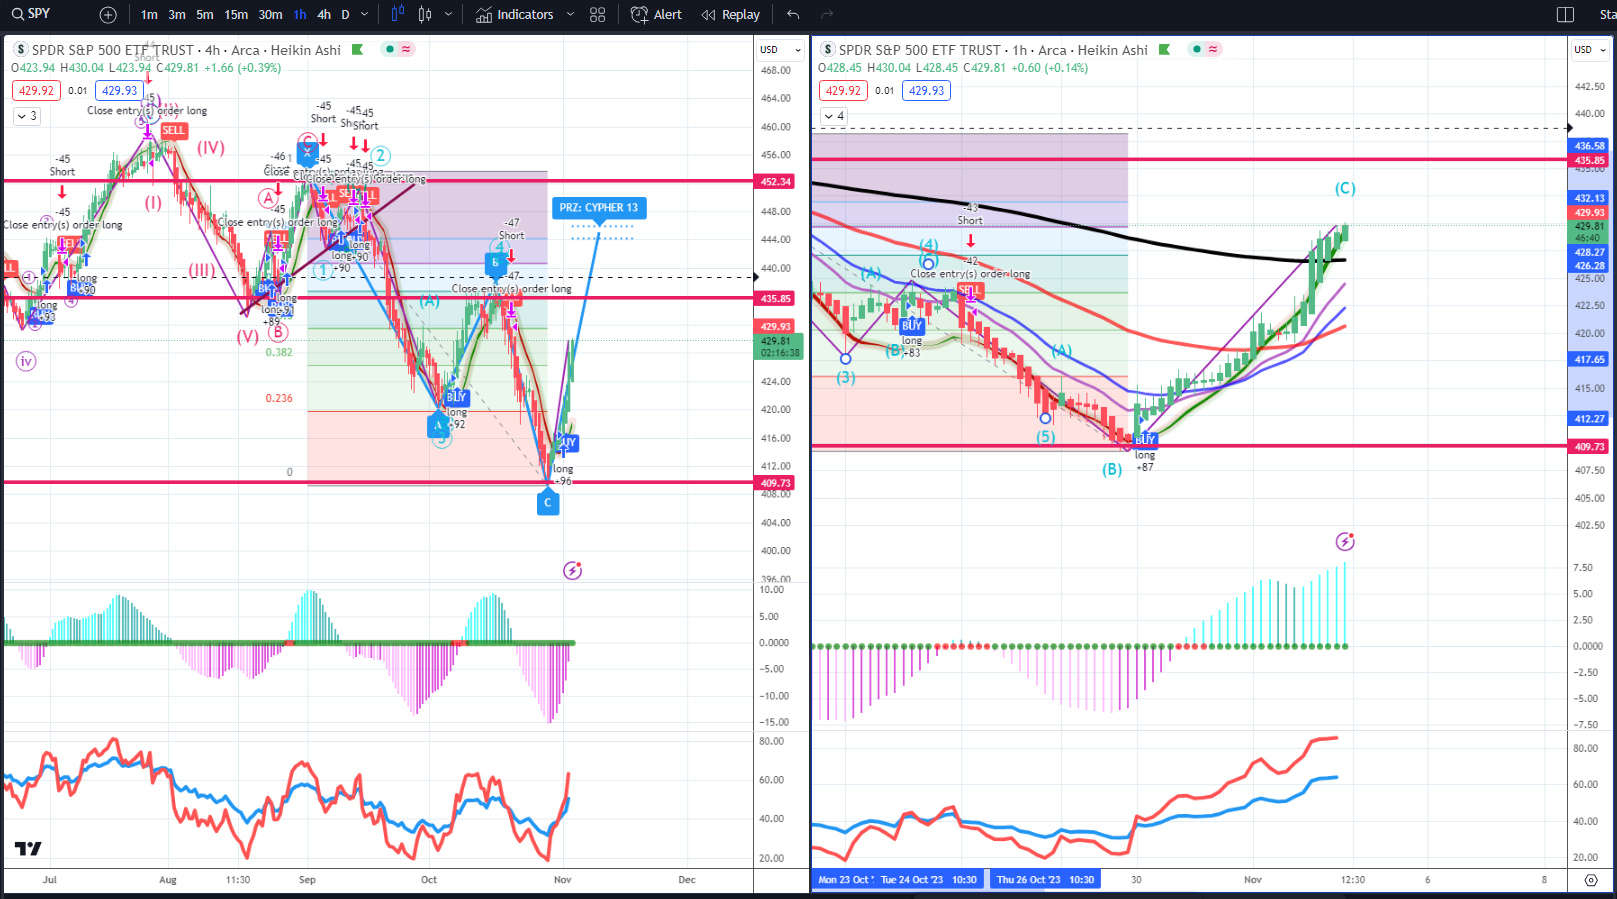Select the 412.27 price label on the 1h axis
1617x899 pixels.
[x=1589, y=419]
